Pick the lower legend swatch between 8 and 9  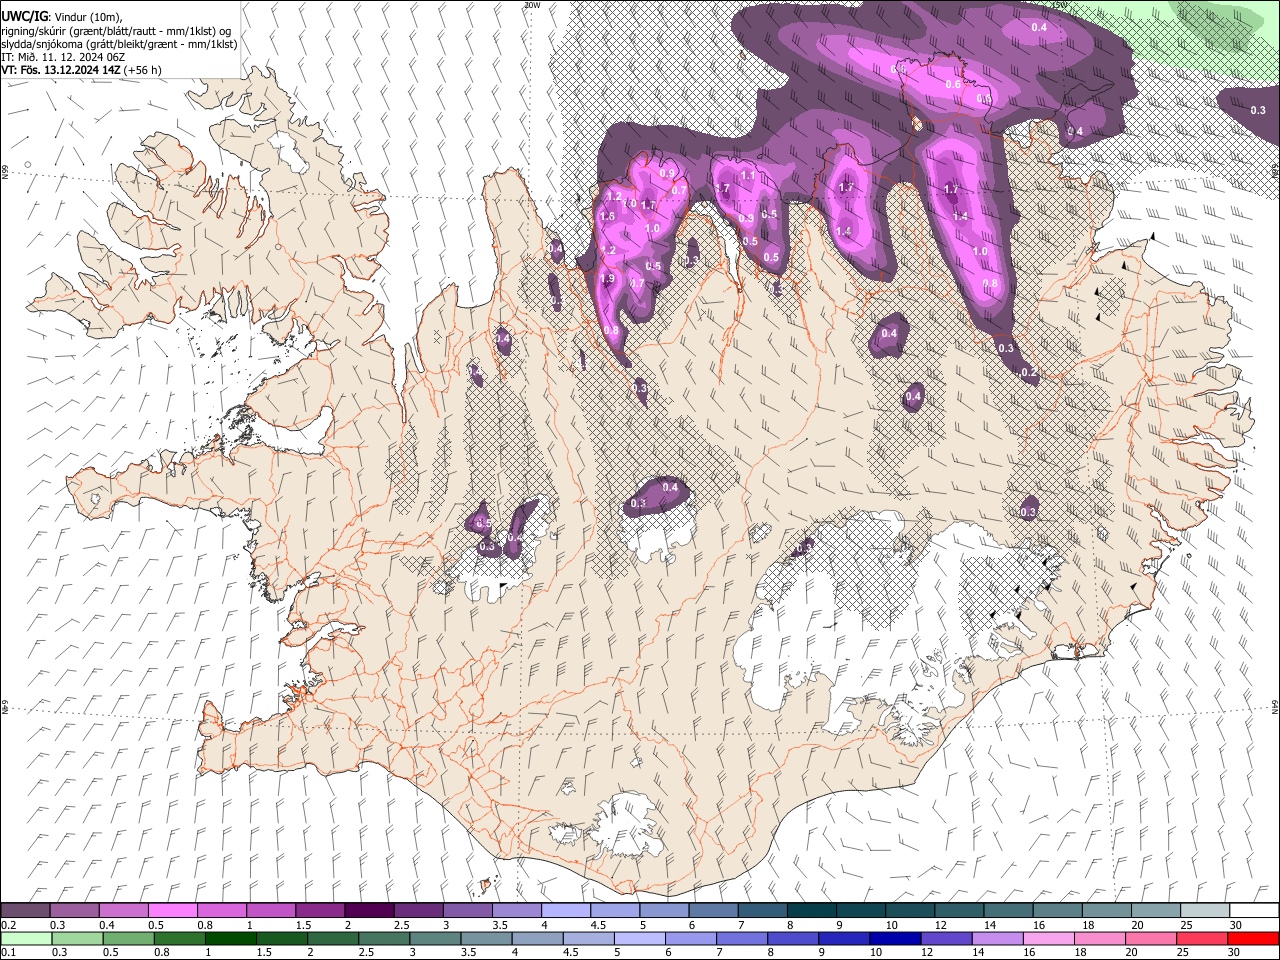pyautogui.click(x=793, y=938)
